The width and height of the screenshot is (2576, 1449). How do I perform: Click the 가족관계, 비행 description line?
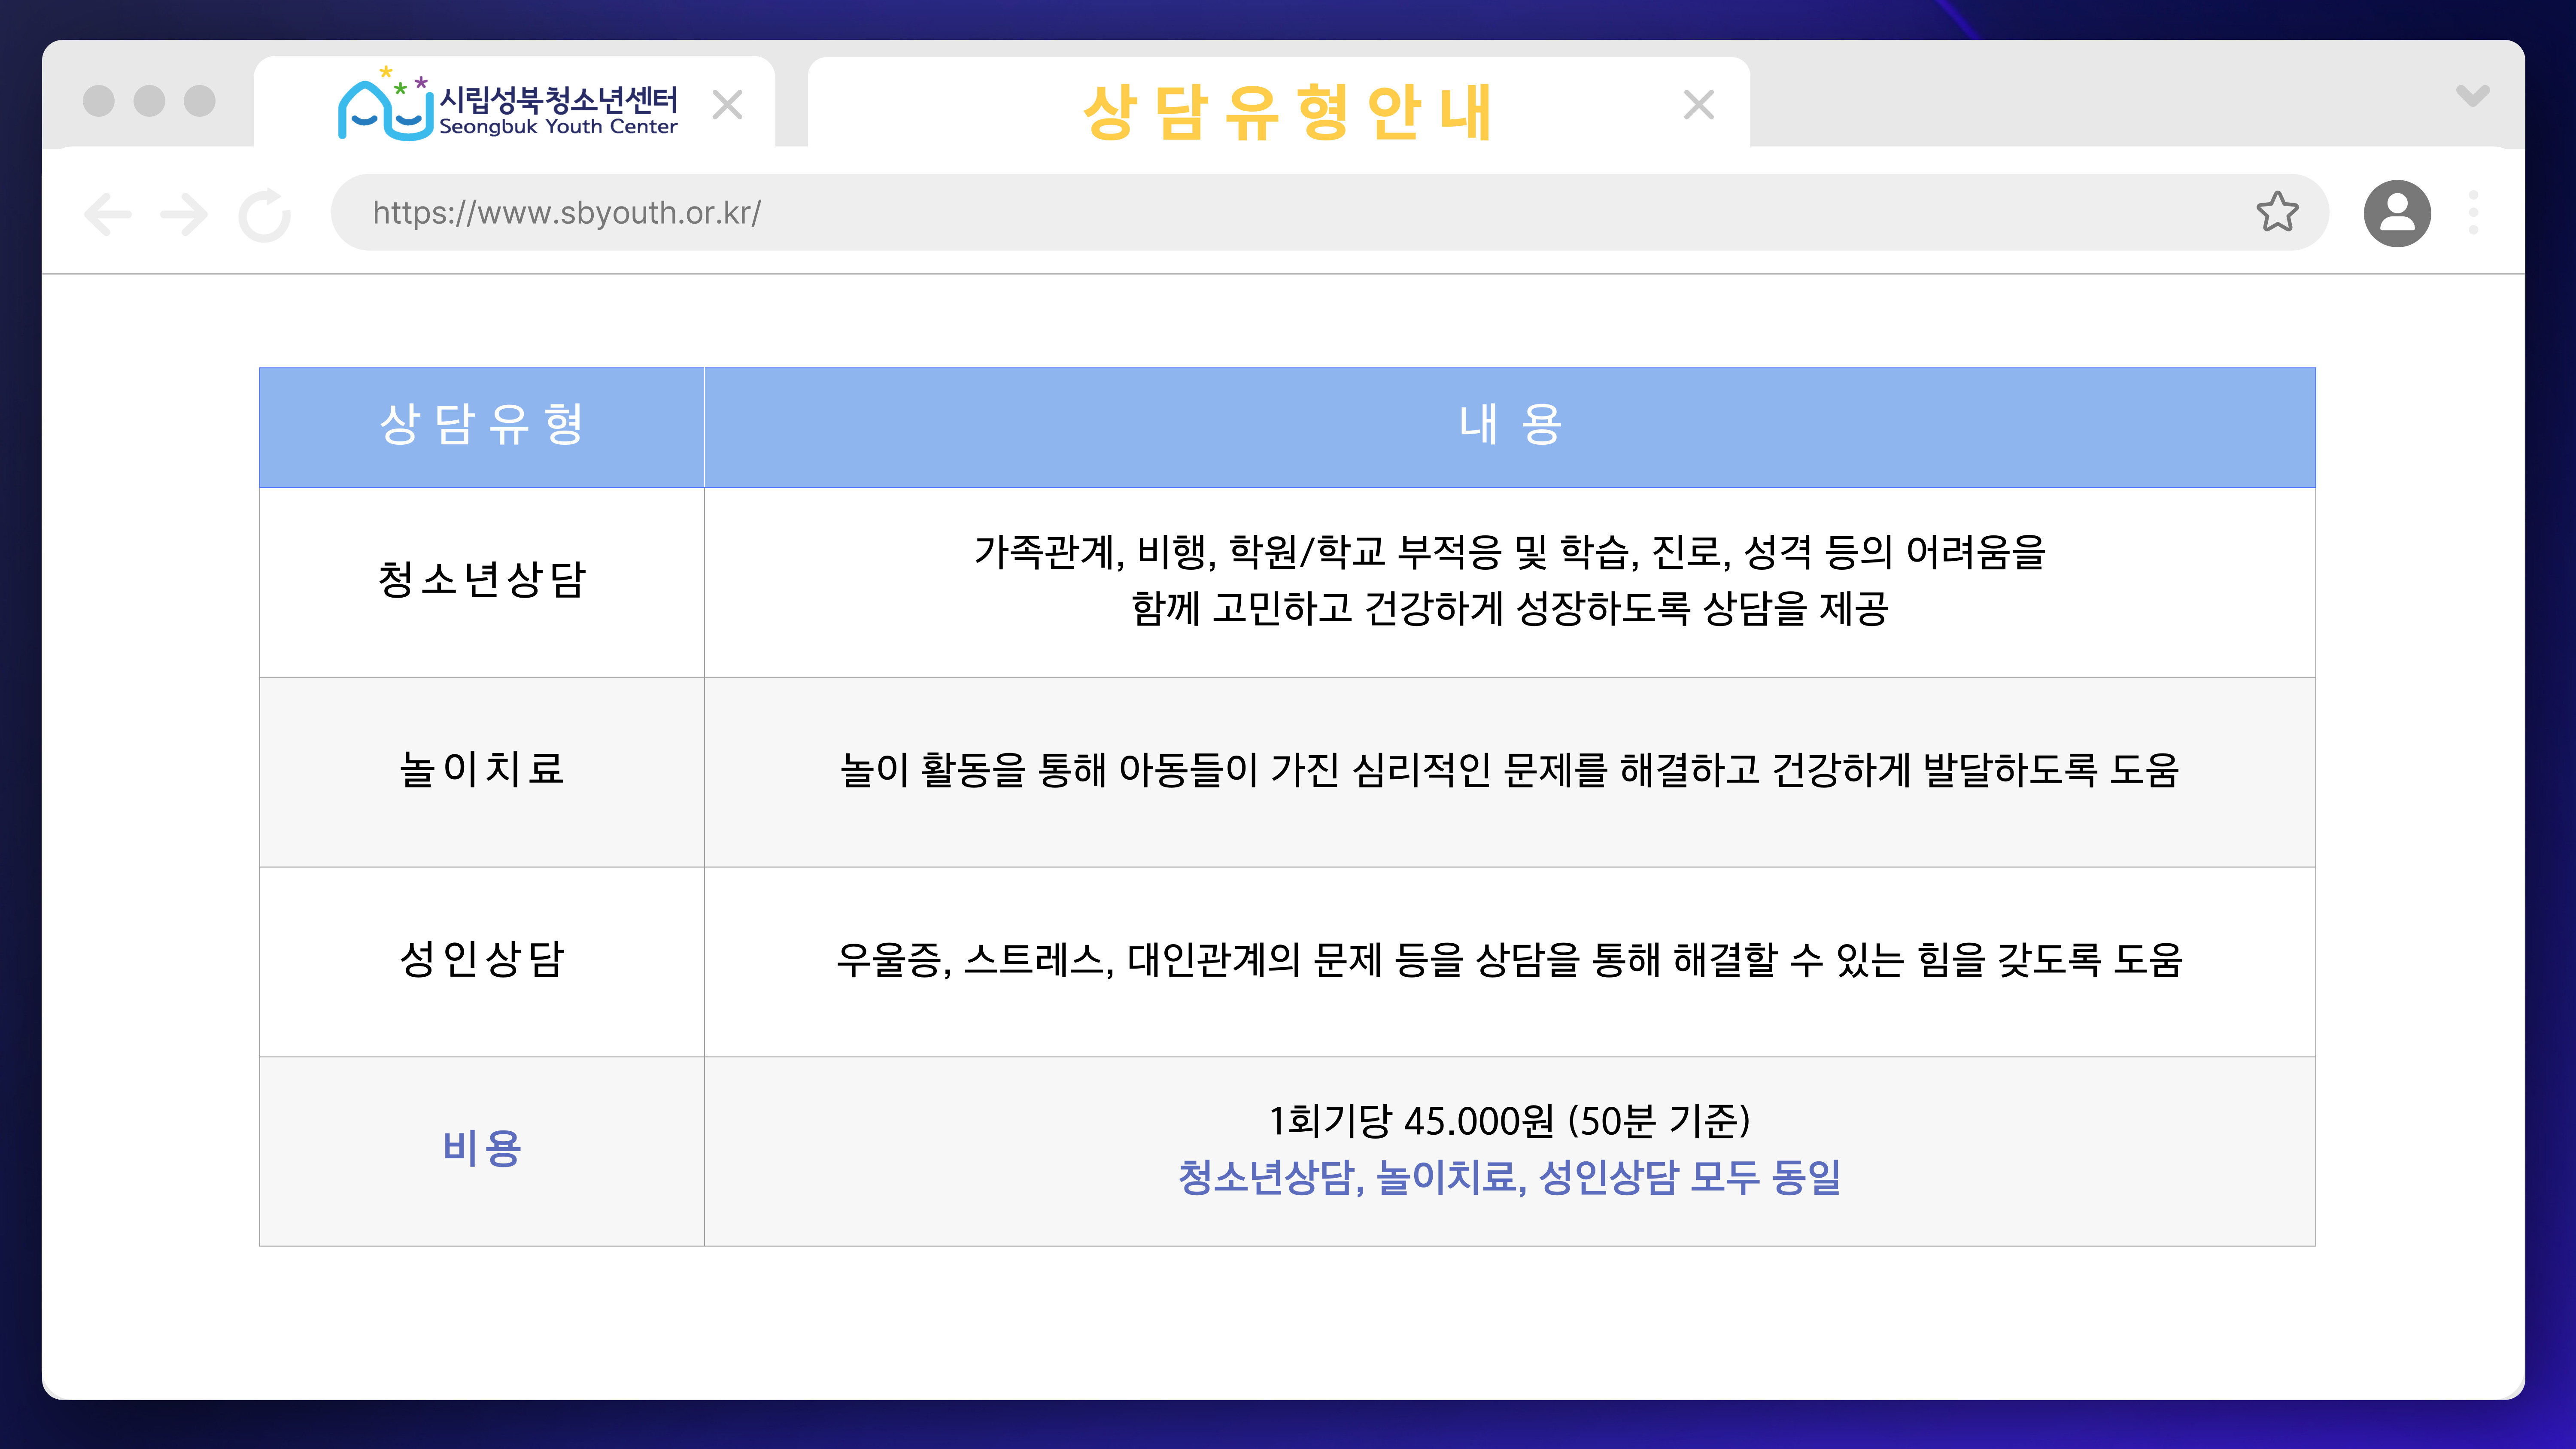tap(1510, 552)
